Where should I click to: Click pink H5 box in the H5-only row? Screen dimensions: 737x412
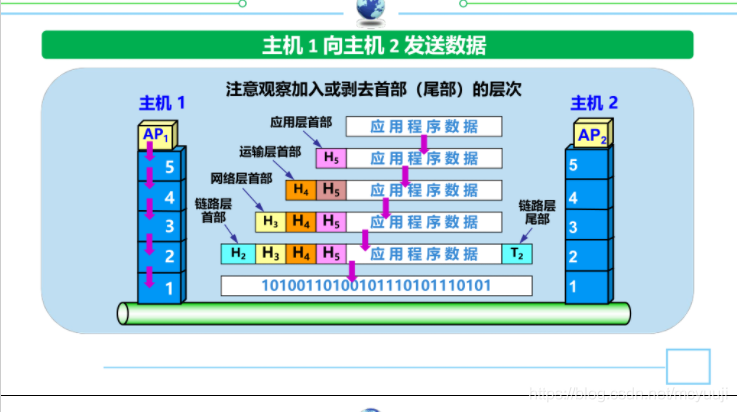point(331,158)
